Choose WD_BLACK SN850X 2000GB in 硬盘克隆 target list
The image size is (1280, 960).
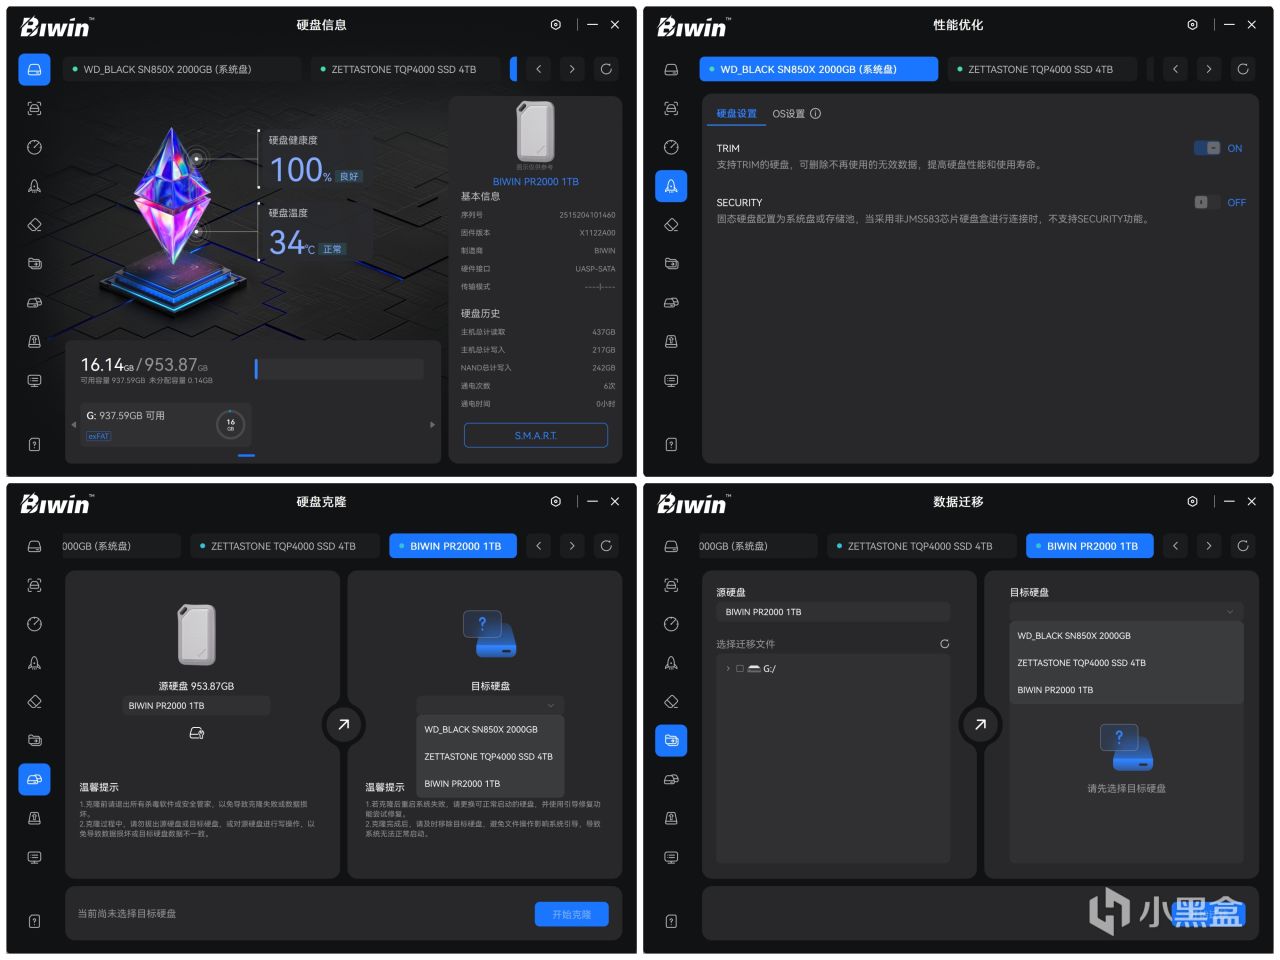click(x=490, y=730)
